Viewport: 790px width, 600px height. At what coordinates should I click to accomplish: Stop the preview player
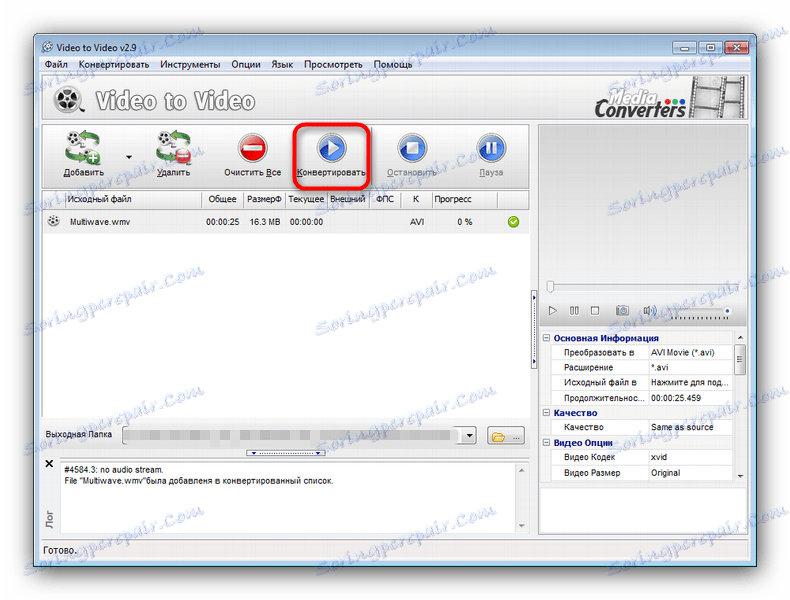coord(595,310)
